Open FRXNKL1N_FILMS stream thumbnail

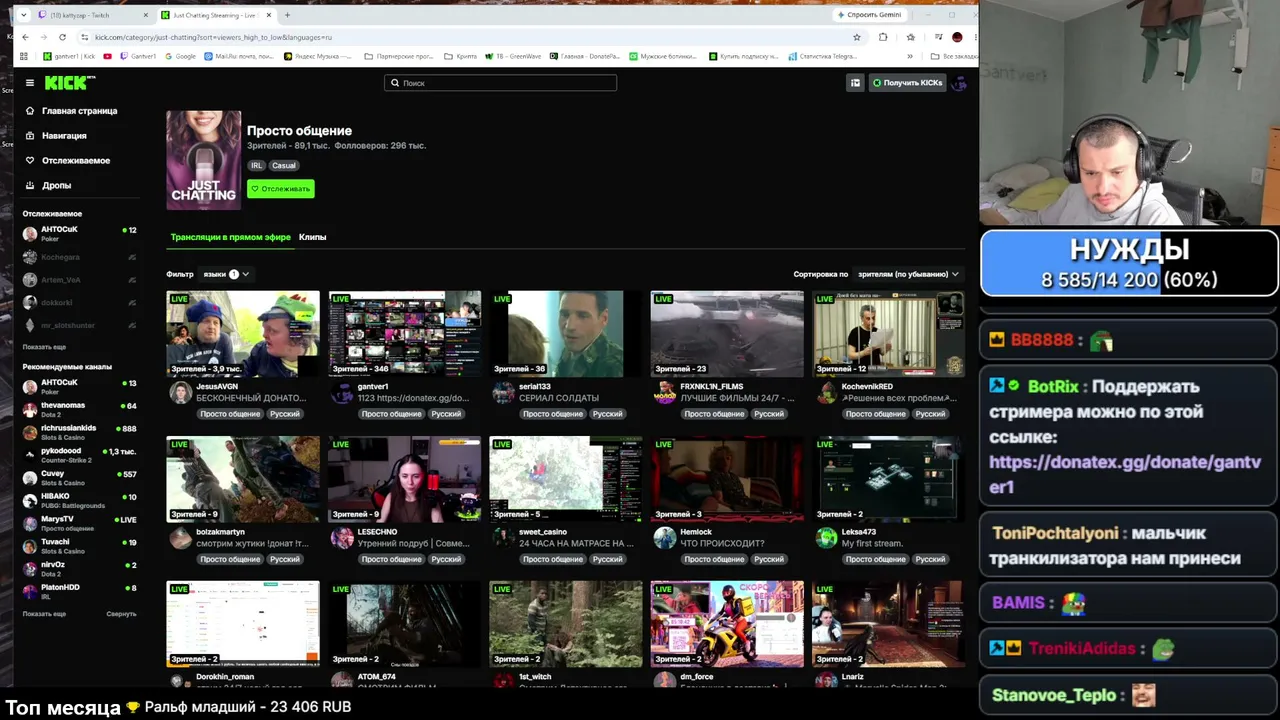pos(727,334)
